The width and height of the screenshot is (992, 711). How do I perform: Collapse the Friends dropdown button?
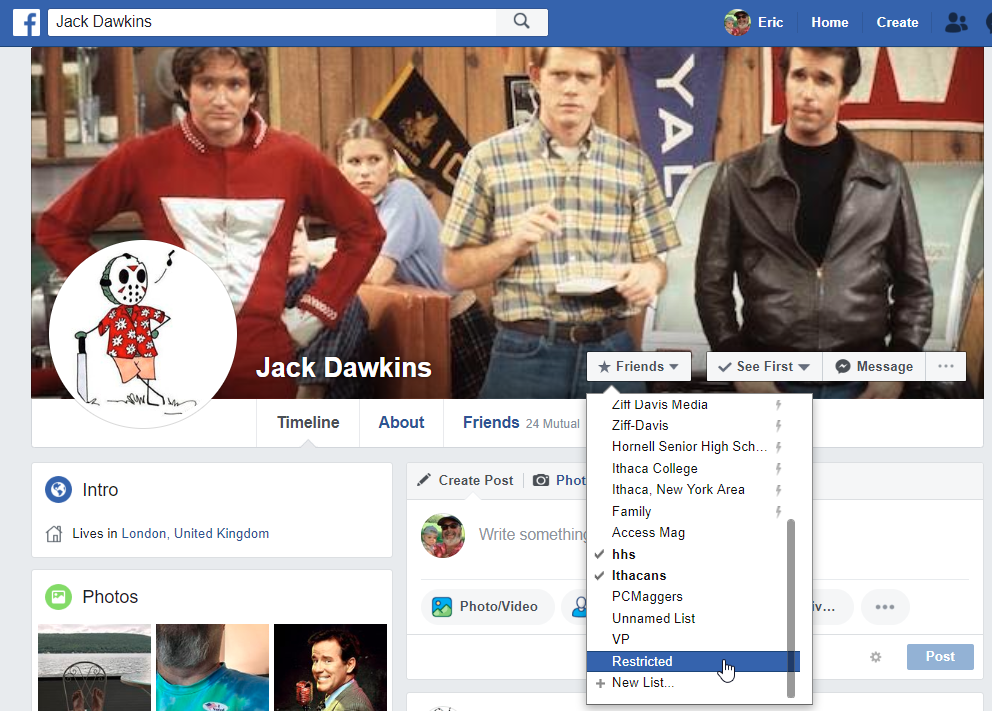click(x=638, y=367)
